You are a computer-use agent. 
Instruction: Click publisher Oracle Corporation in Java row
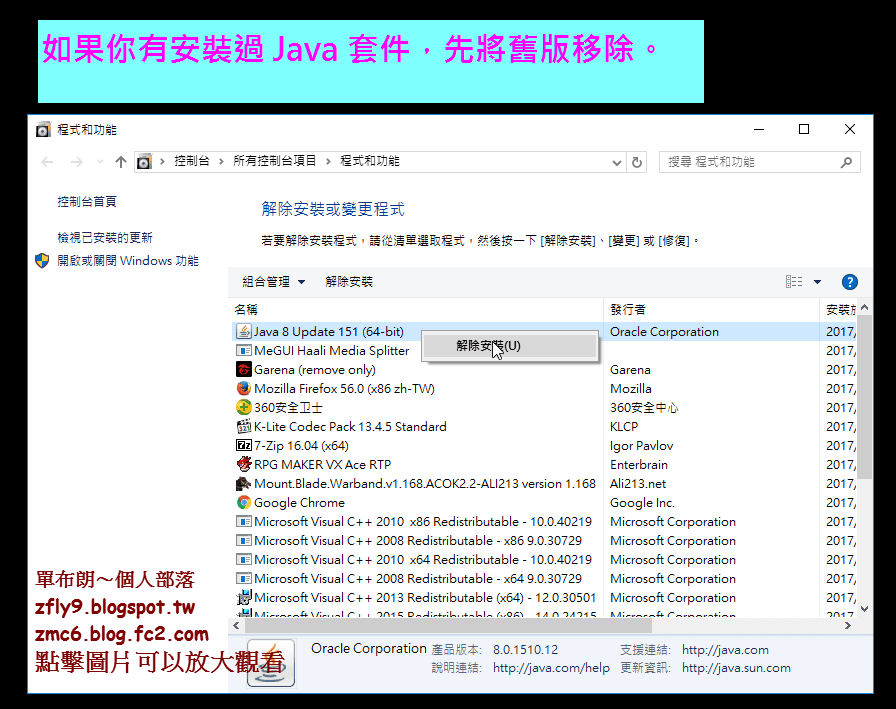coord(664,332)
